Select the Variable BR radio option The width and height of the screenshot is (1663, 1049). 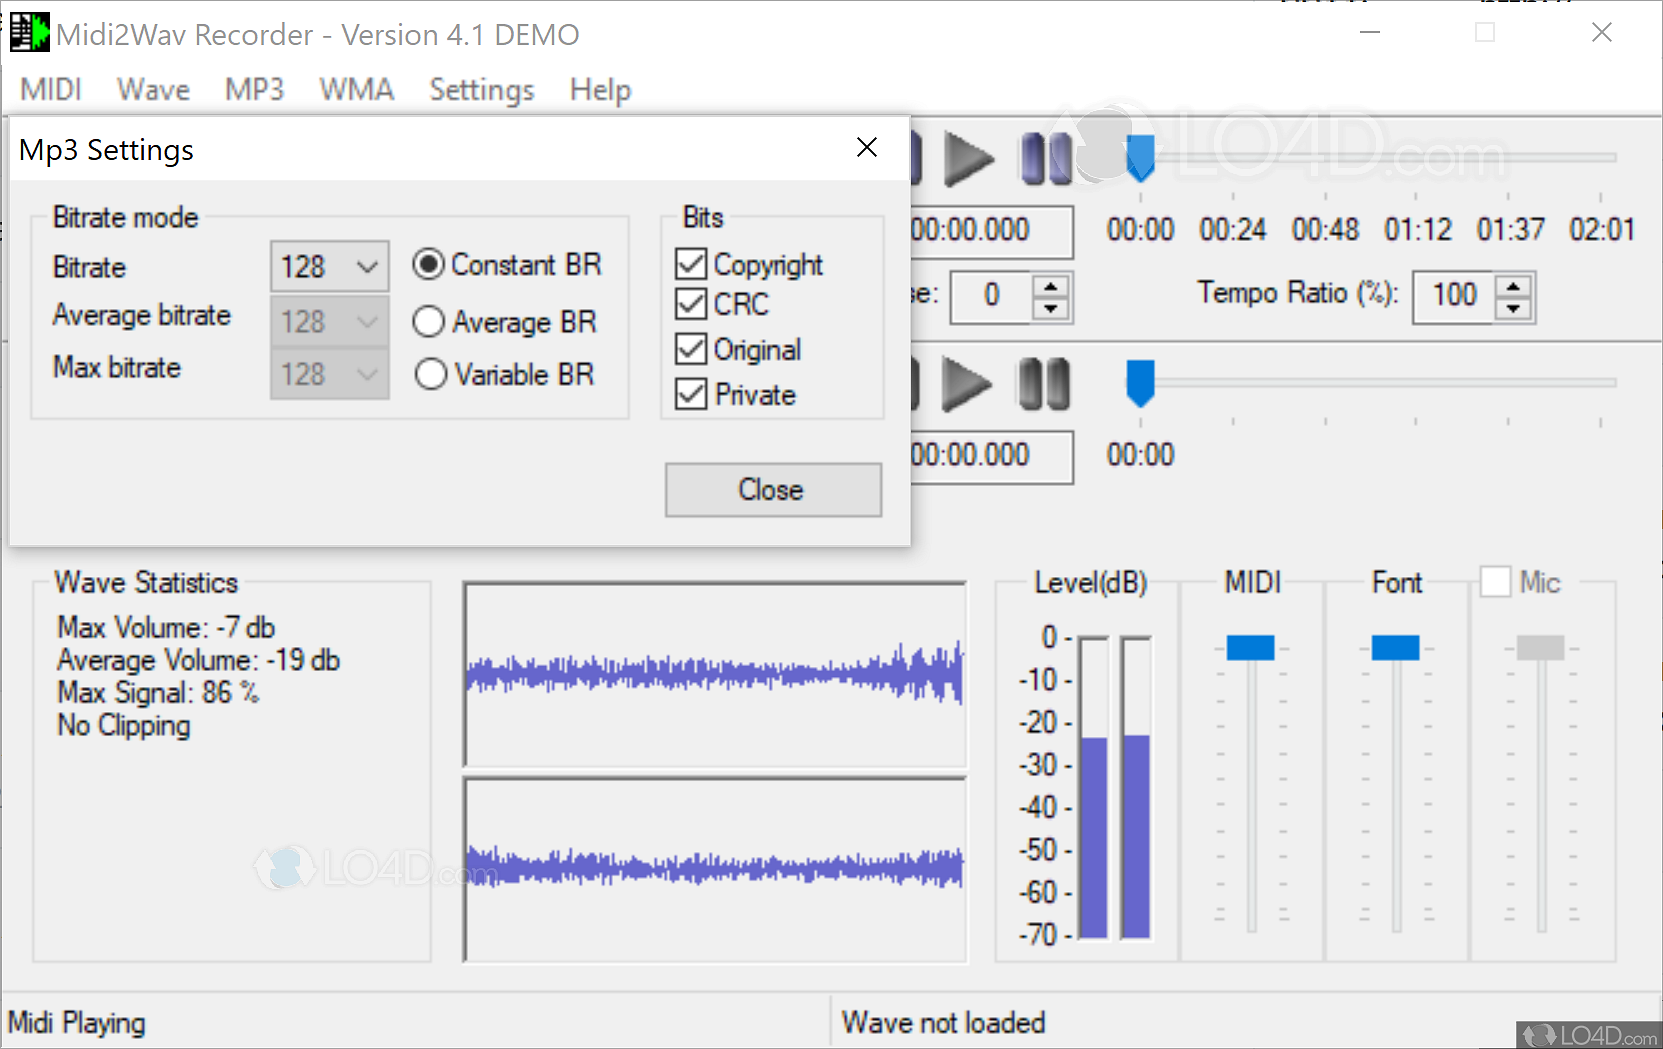point(430,374)
